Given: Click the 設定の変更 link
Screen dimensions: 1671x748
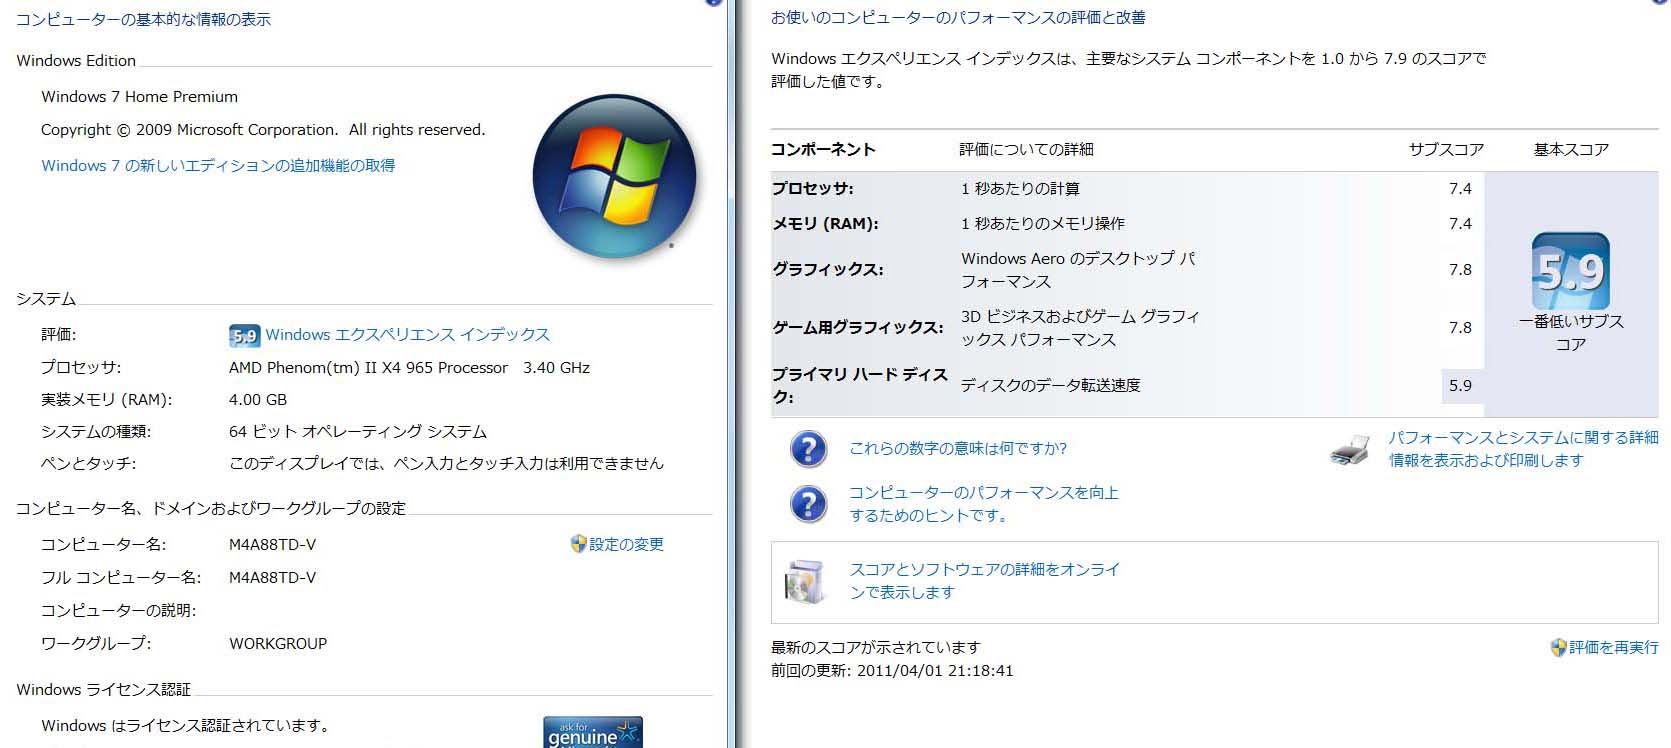Looking at the screenshot, I should [626, 544].
